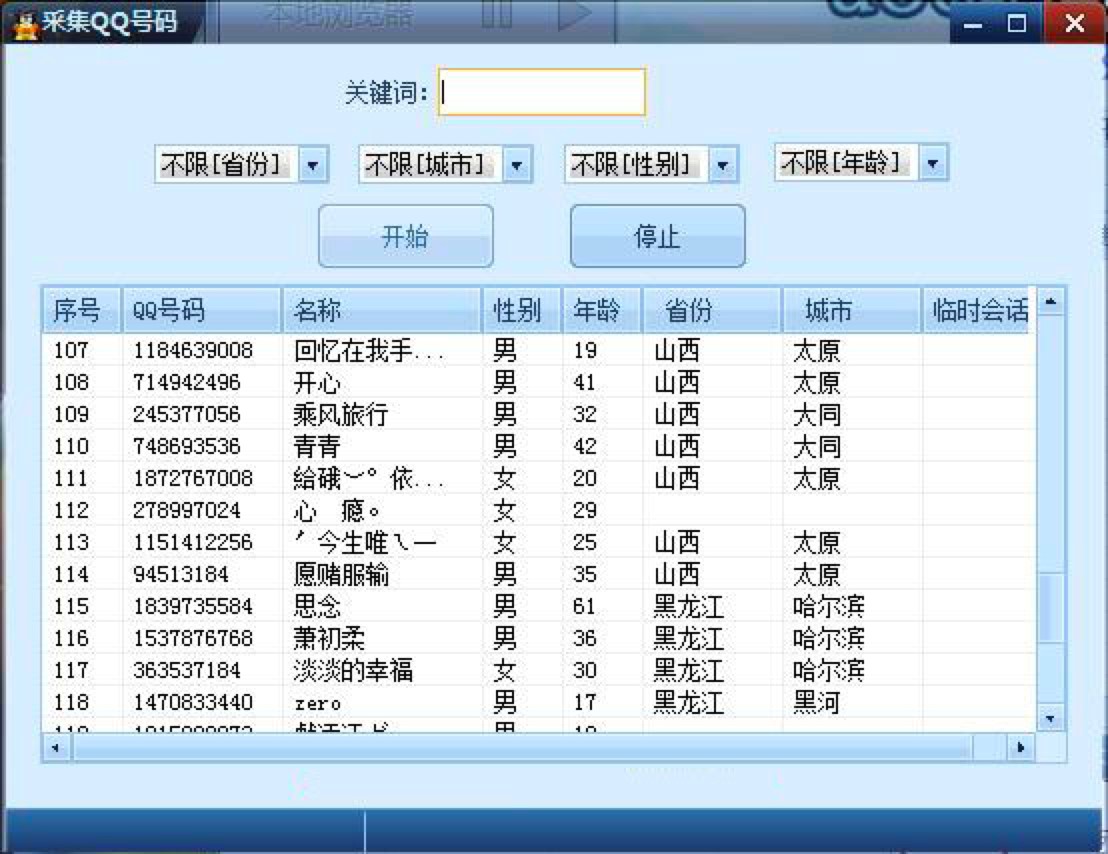
Task: Open the 不限[省份] province dropdown
Action: [x=311, y=163]
